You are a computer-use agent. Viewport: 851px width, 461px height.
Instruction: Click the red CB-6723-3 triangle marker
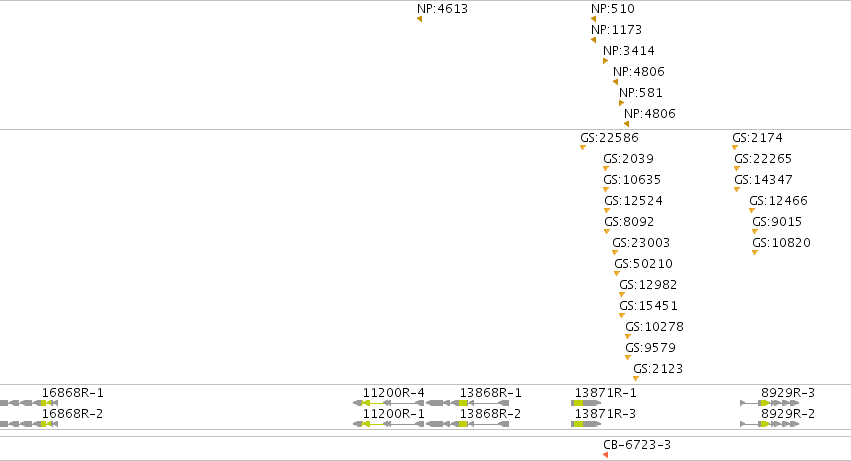pyautogui.click(x=606, y=455)
